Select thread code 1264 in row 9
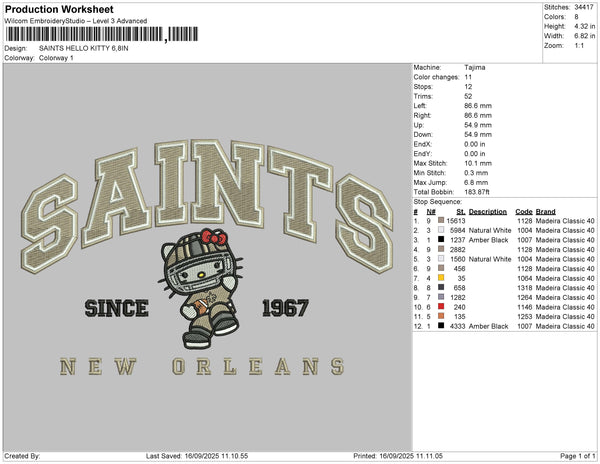 (x=525, y=298)
